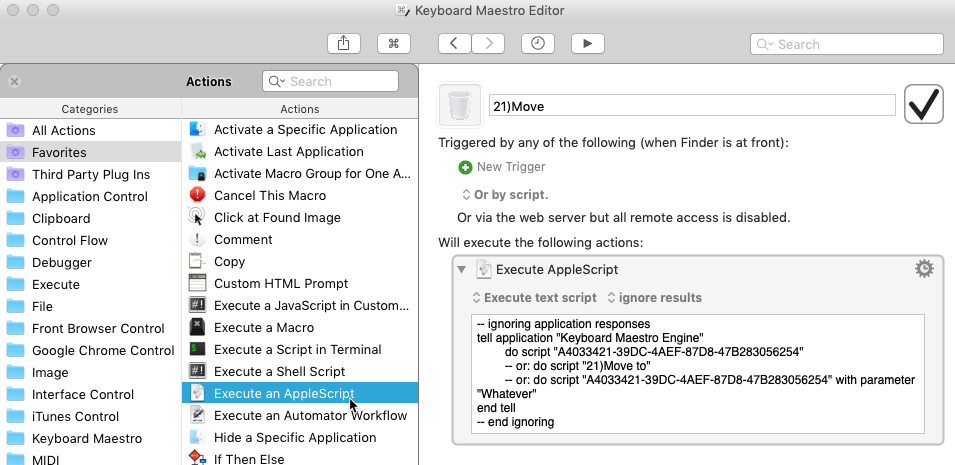Select 'Comment' action text
The width and height of the screenshot is (955, 465).
pyautogui.click(x=244, y=240)
